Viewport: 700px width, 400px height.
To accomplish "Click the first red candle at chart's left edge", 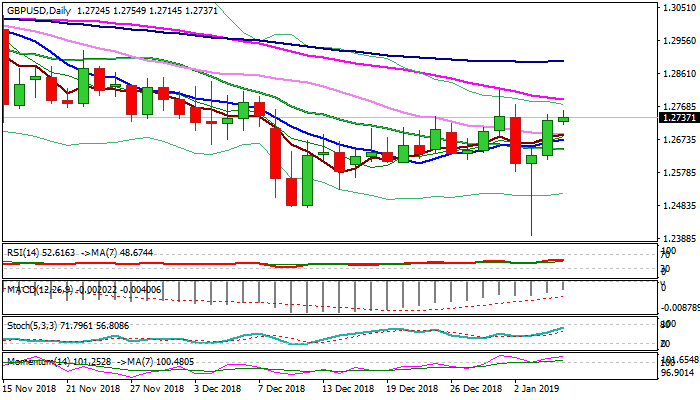I will 6,66.
